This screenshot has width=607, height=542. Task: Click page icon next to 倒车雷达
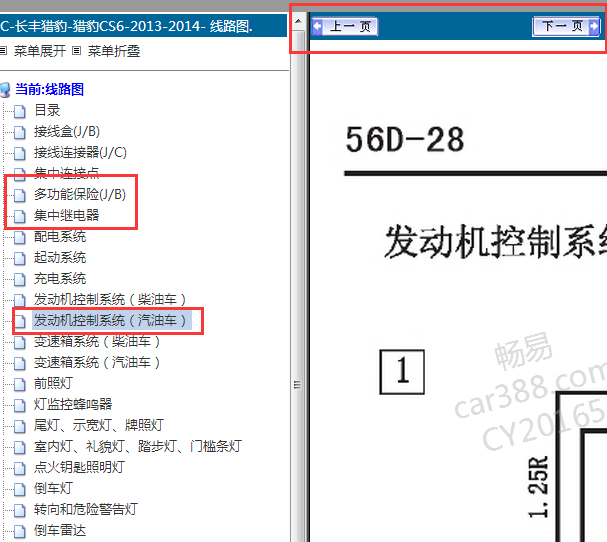click(x=20, y=532)
